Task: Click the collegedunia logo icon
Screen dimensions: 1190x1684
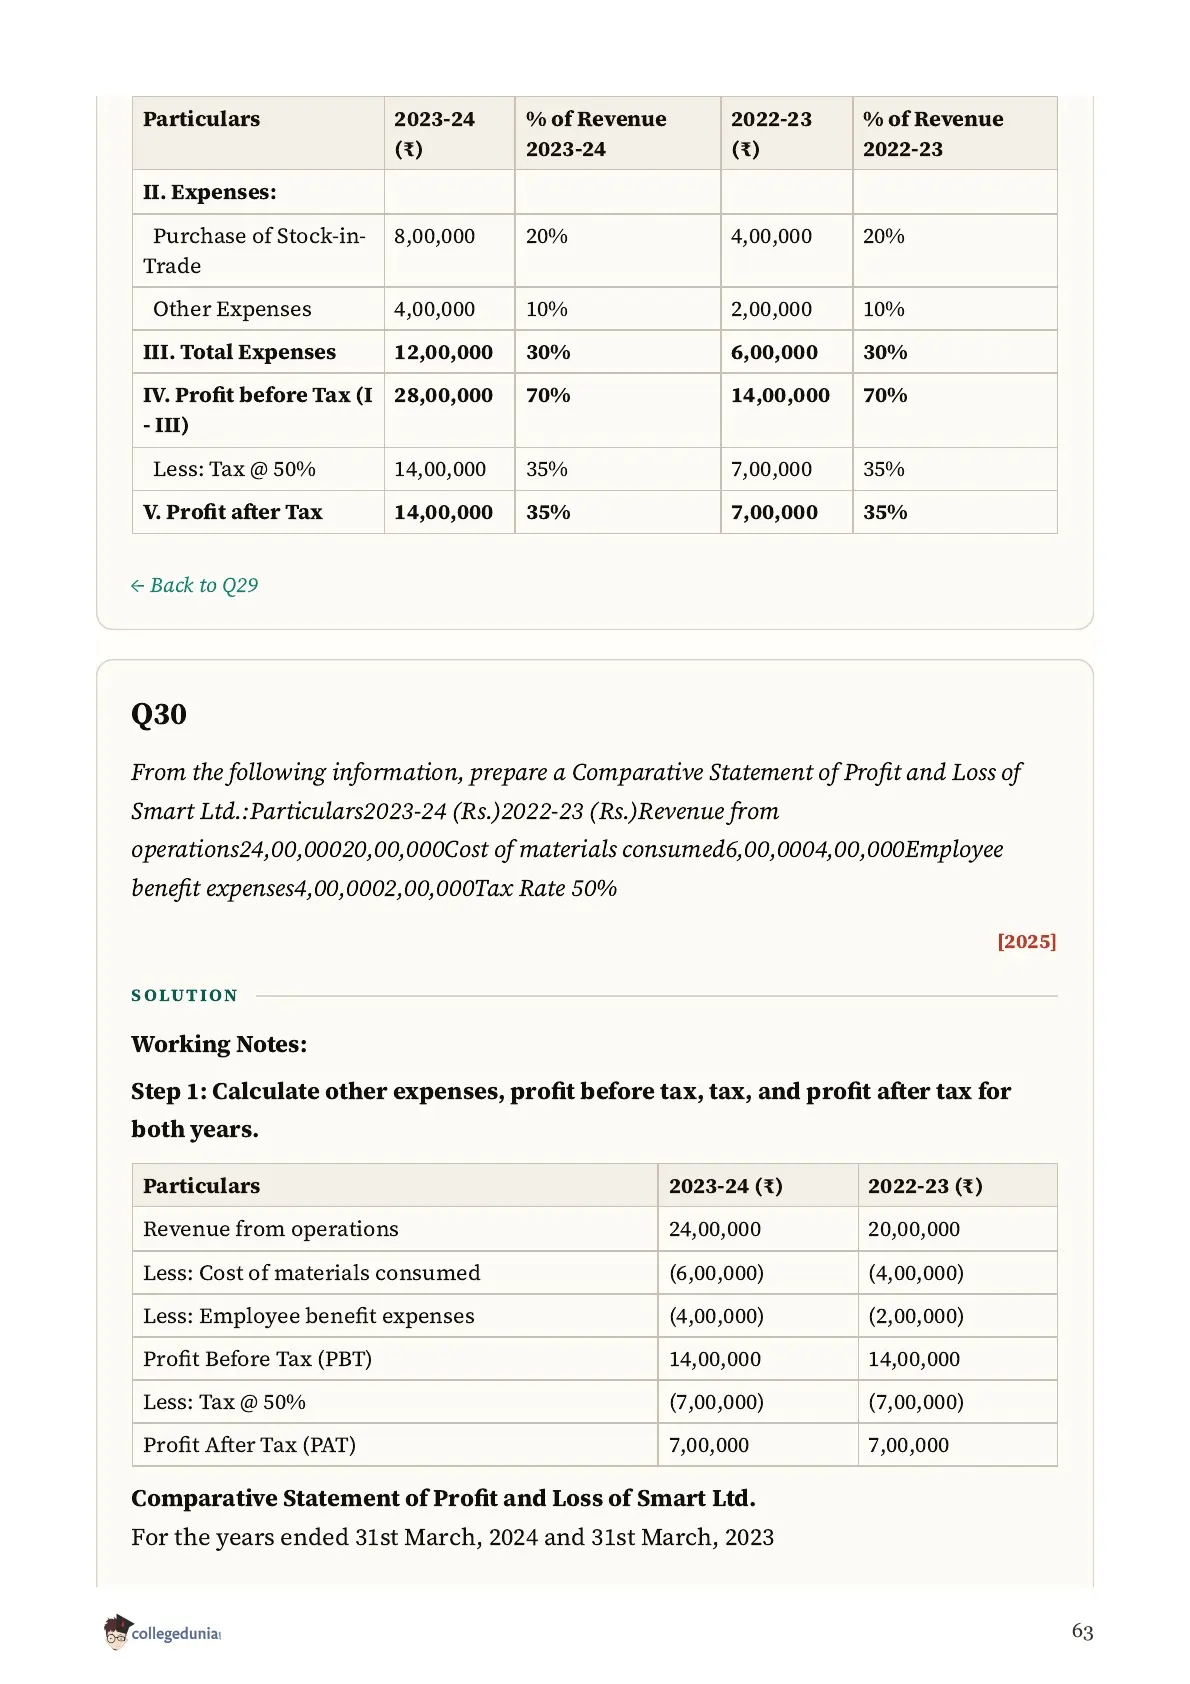Action: coord(118,1631)
